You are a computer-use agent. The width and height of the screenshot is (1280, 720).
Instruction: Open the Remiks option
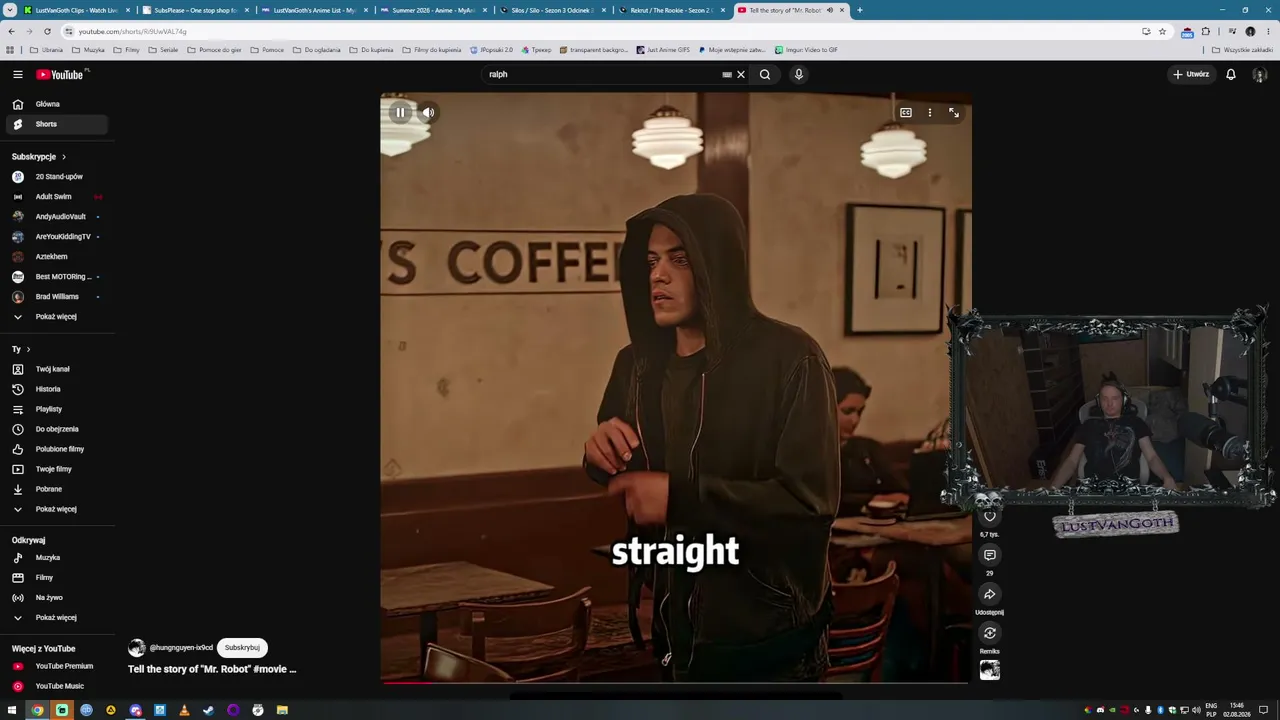pos(990,633)
